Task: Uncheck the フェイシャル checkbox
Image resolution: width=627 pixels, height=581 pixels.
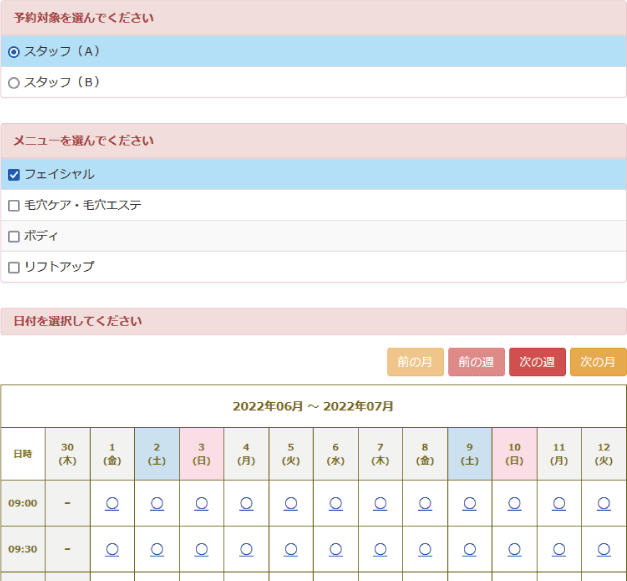Action: coord(14,175)
